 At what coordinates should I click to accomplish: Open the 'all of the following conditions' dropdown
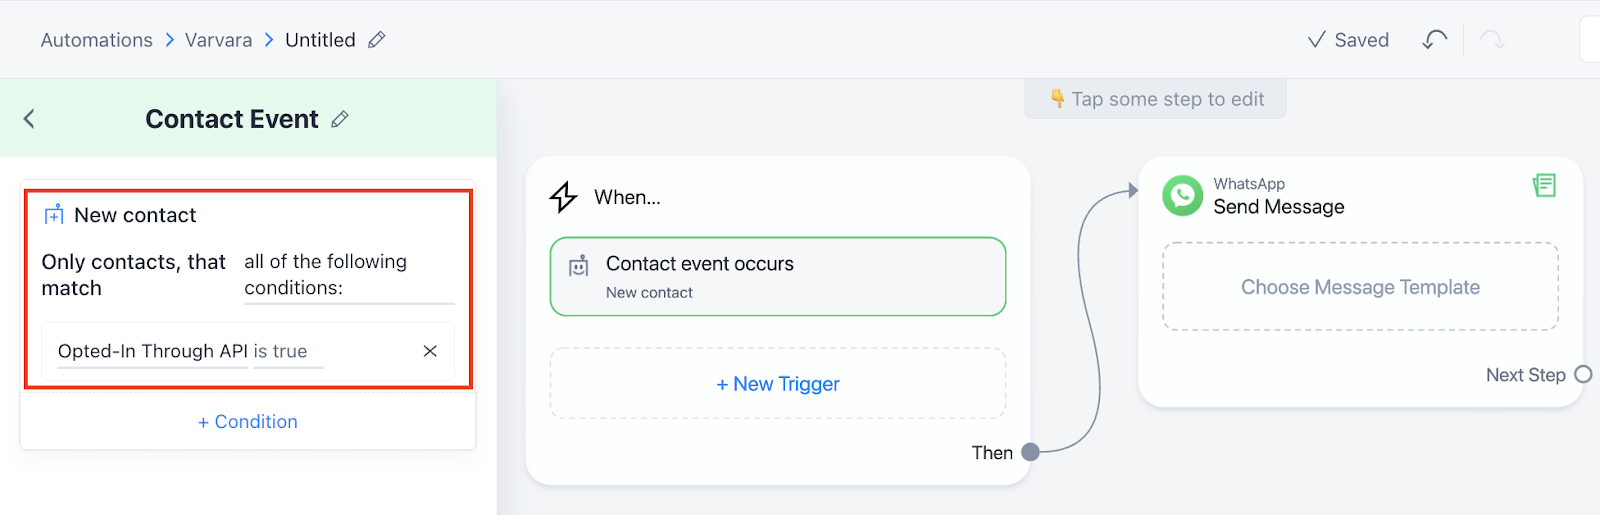(348, 275)
